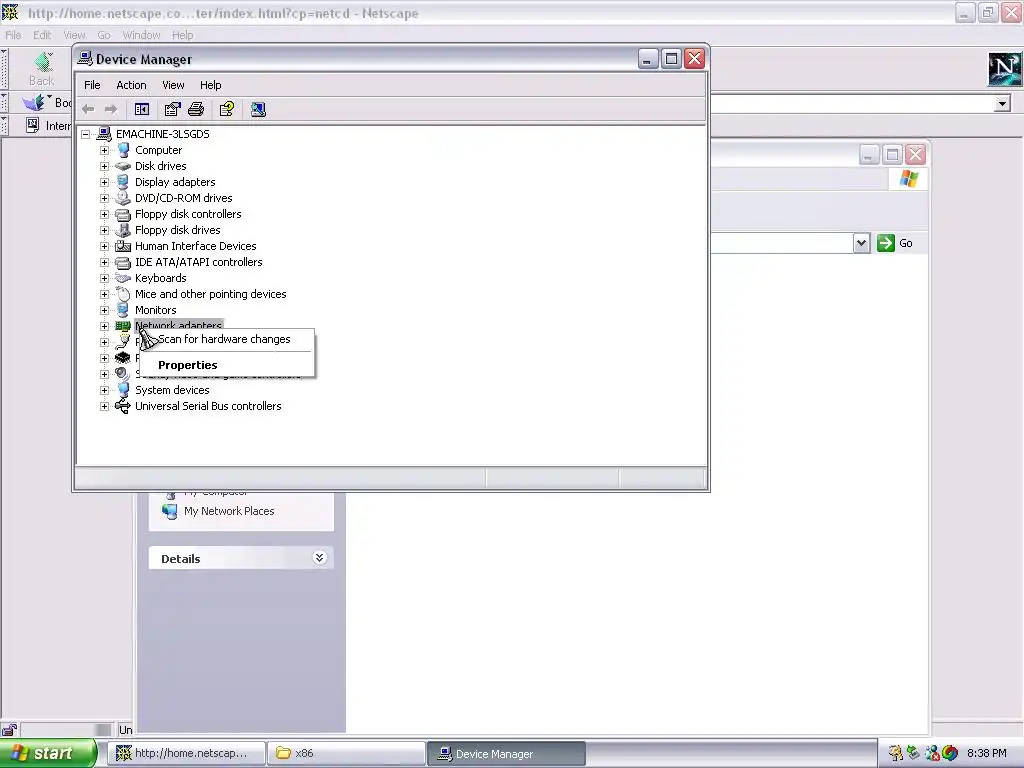Click My Network Places icon in Explorer window
The image size is (1024, 768).
tap(170, 511)
